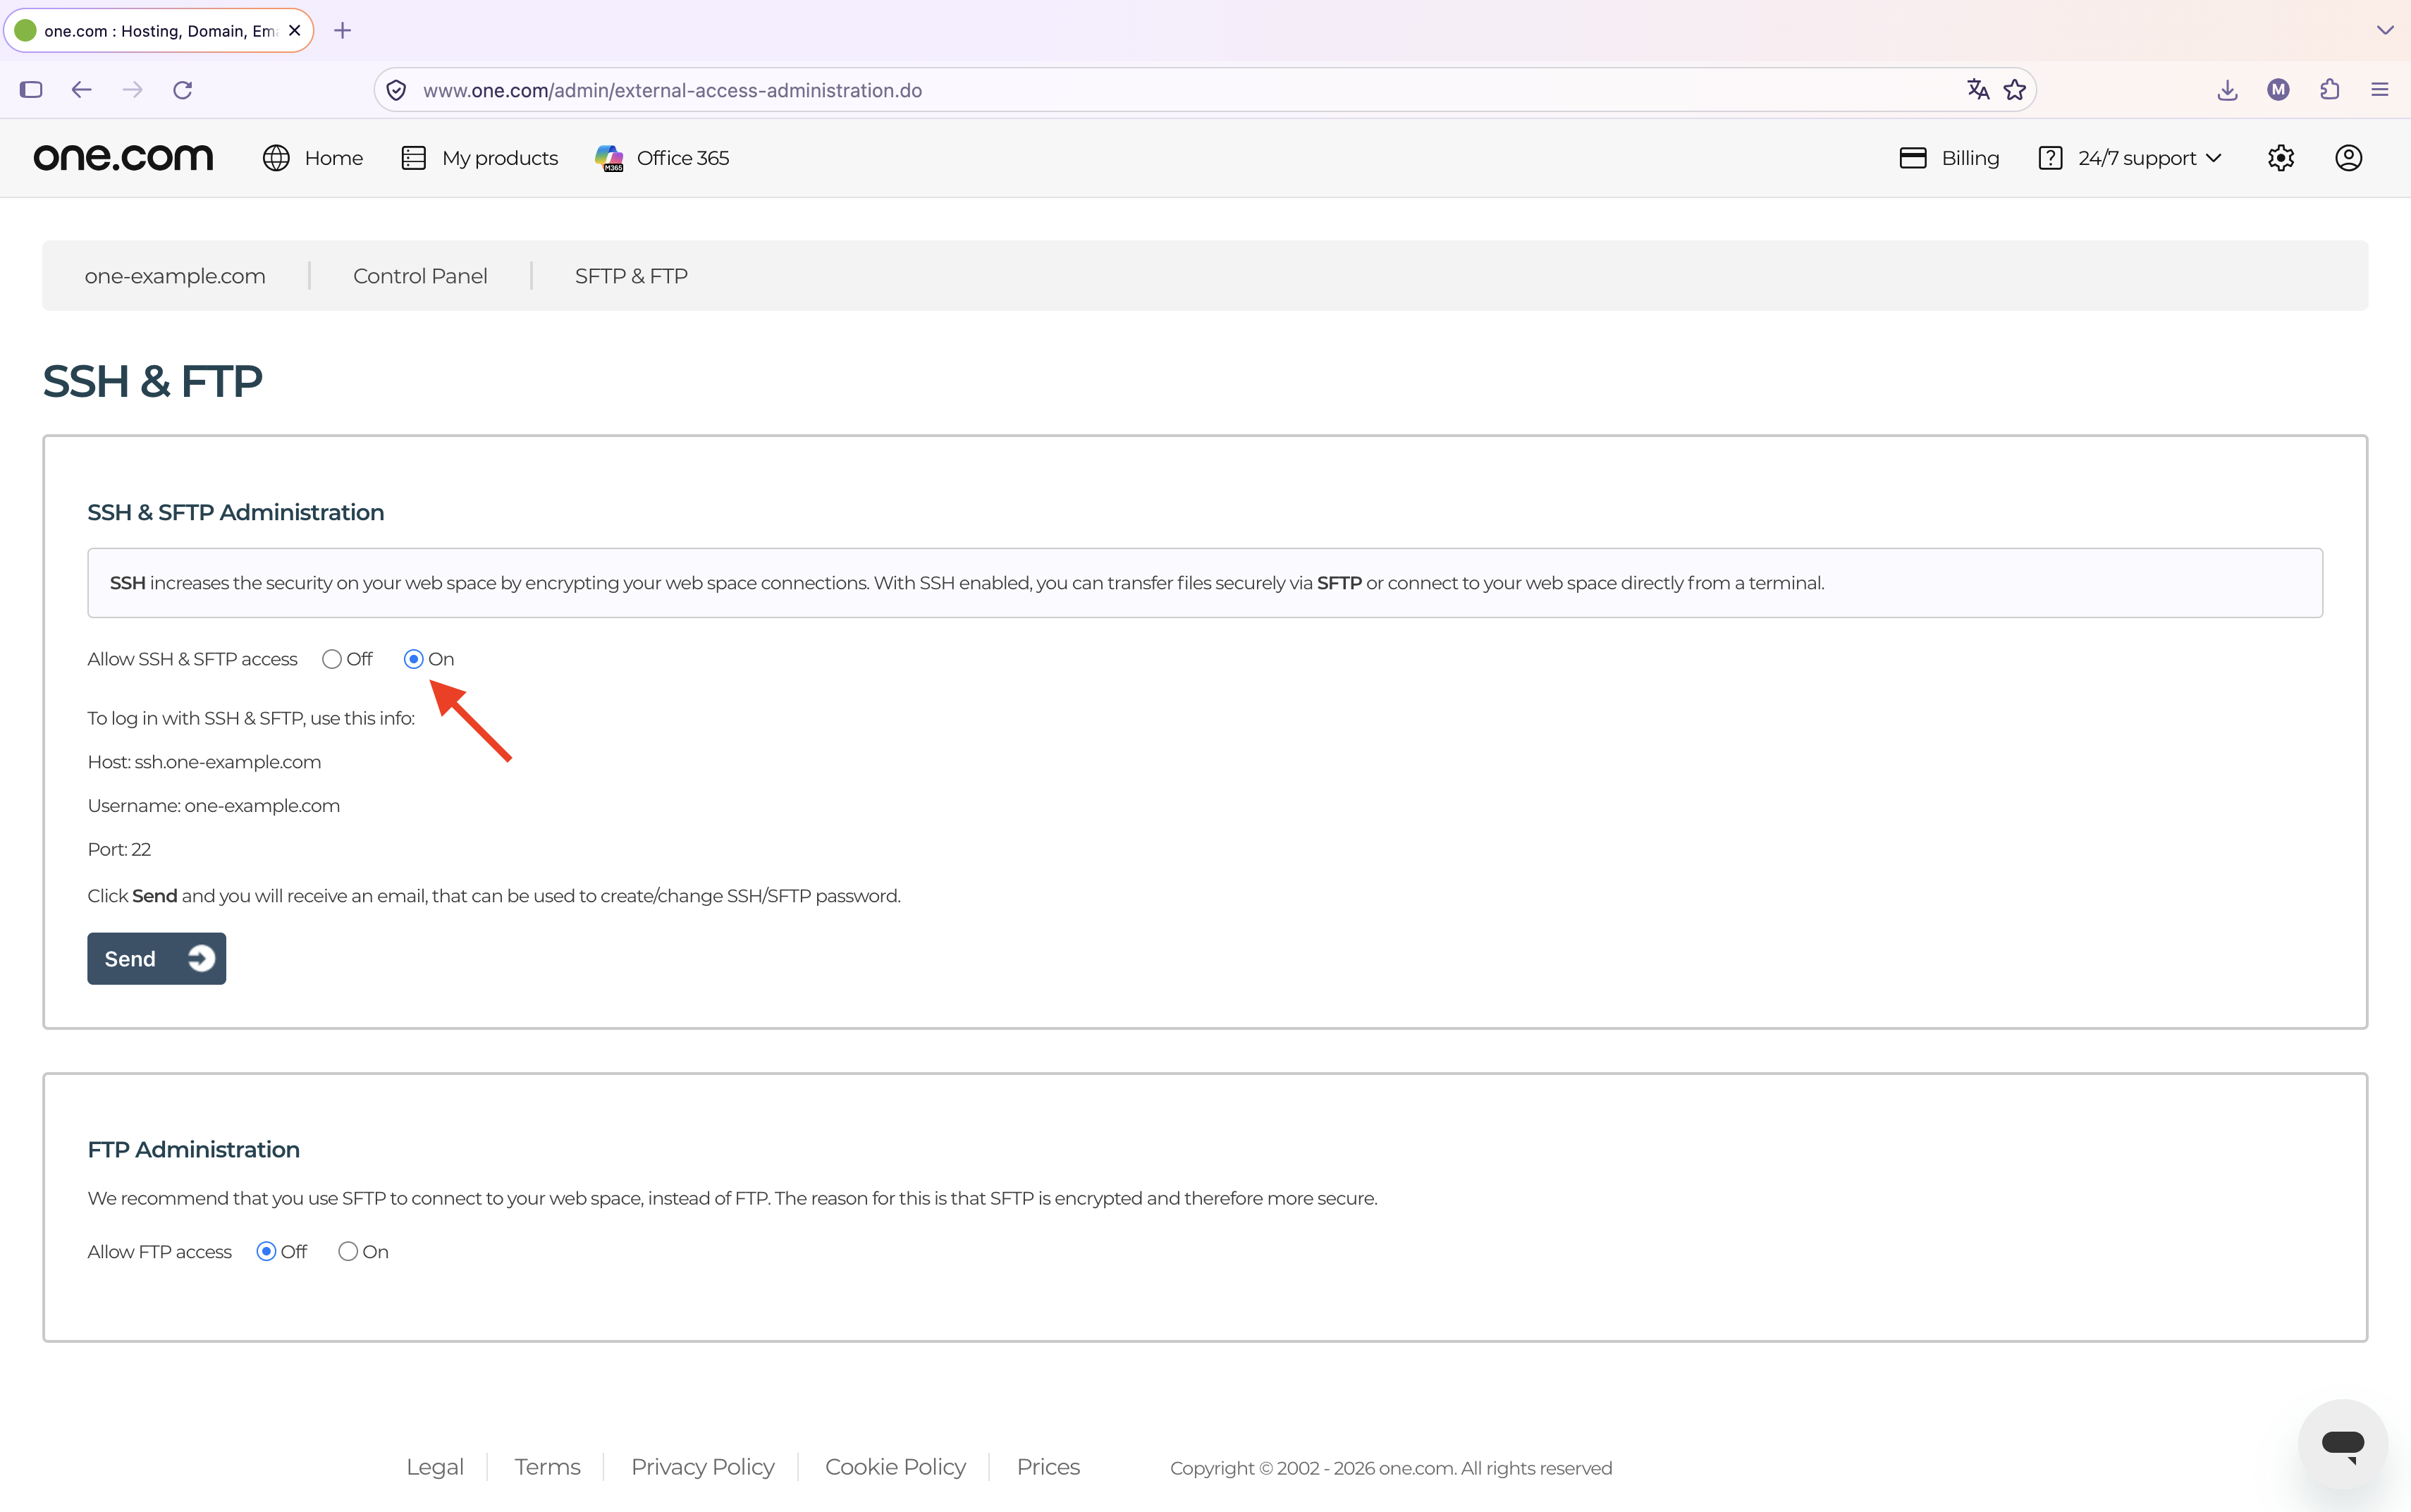This screenshot has width=2411, height=1512.
Task: Click the 'Port: 22' text
Action: coord(119,849)
